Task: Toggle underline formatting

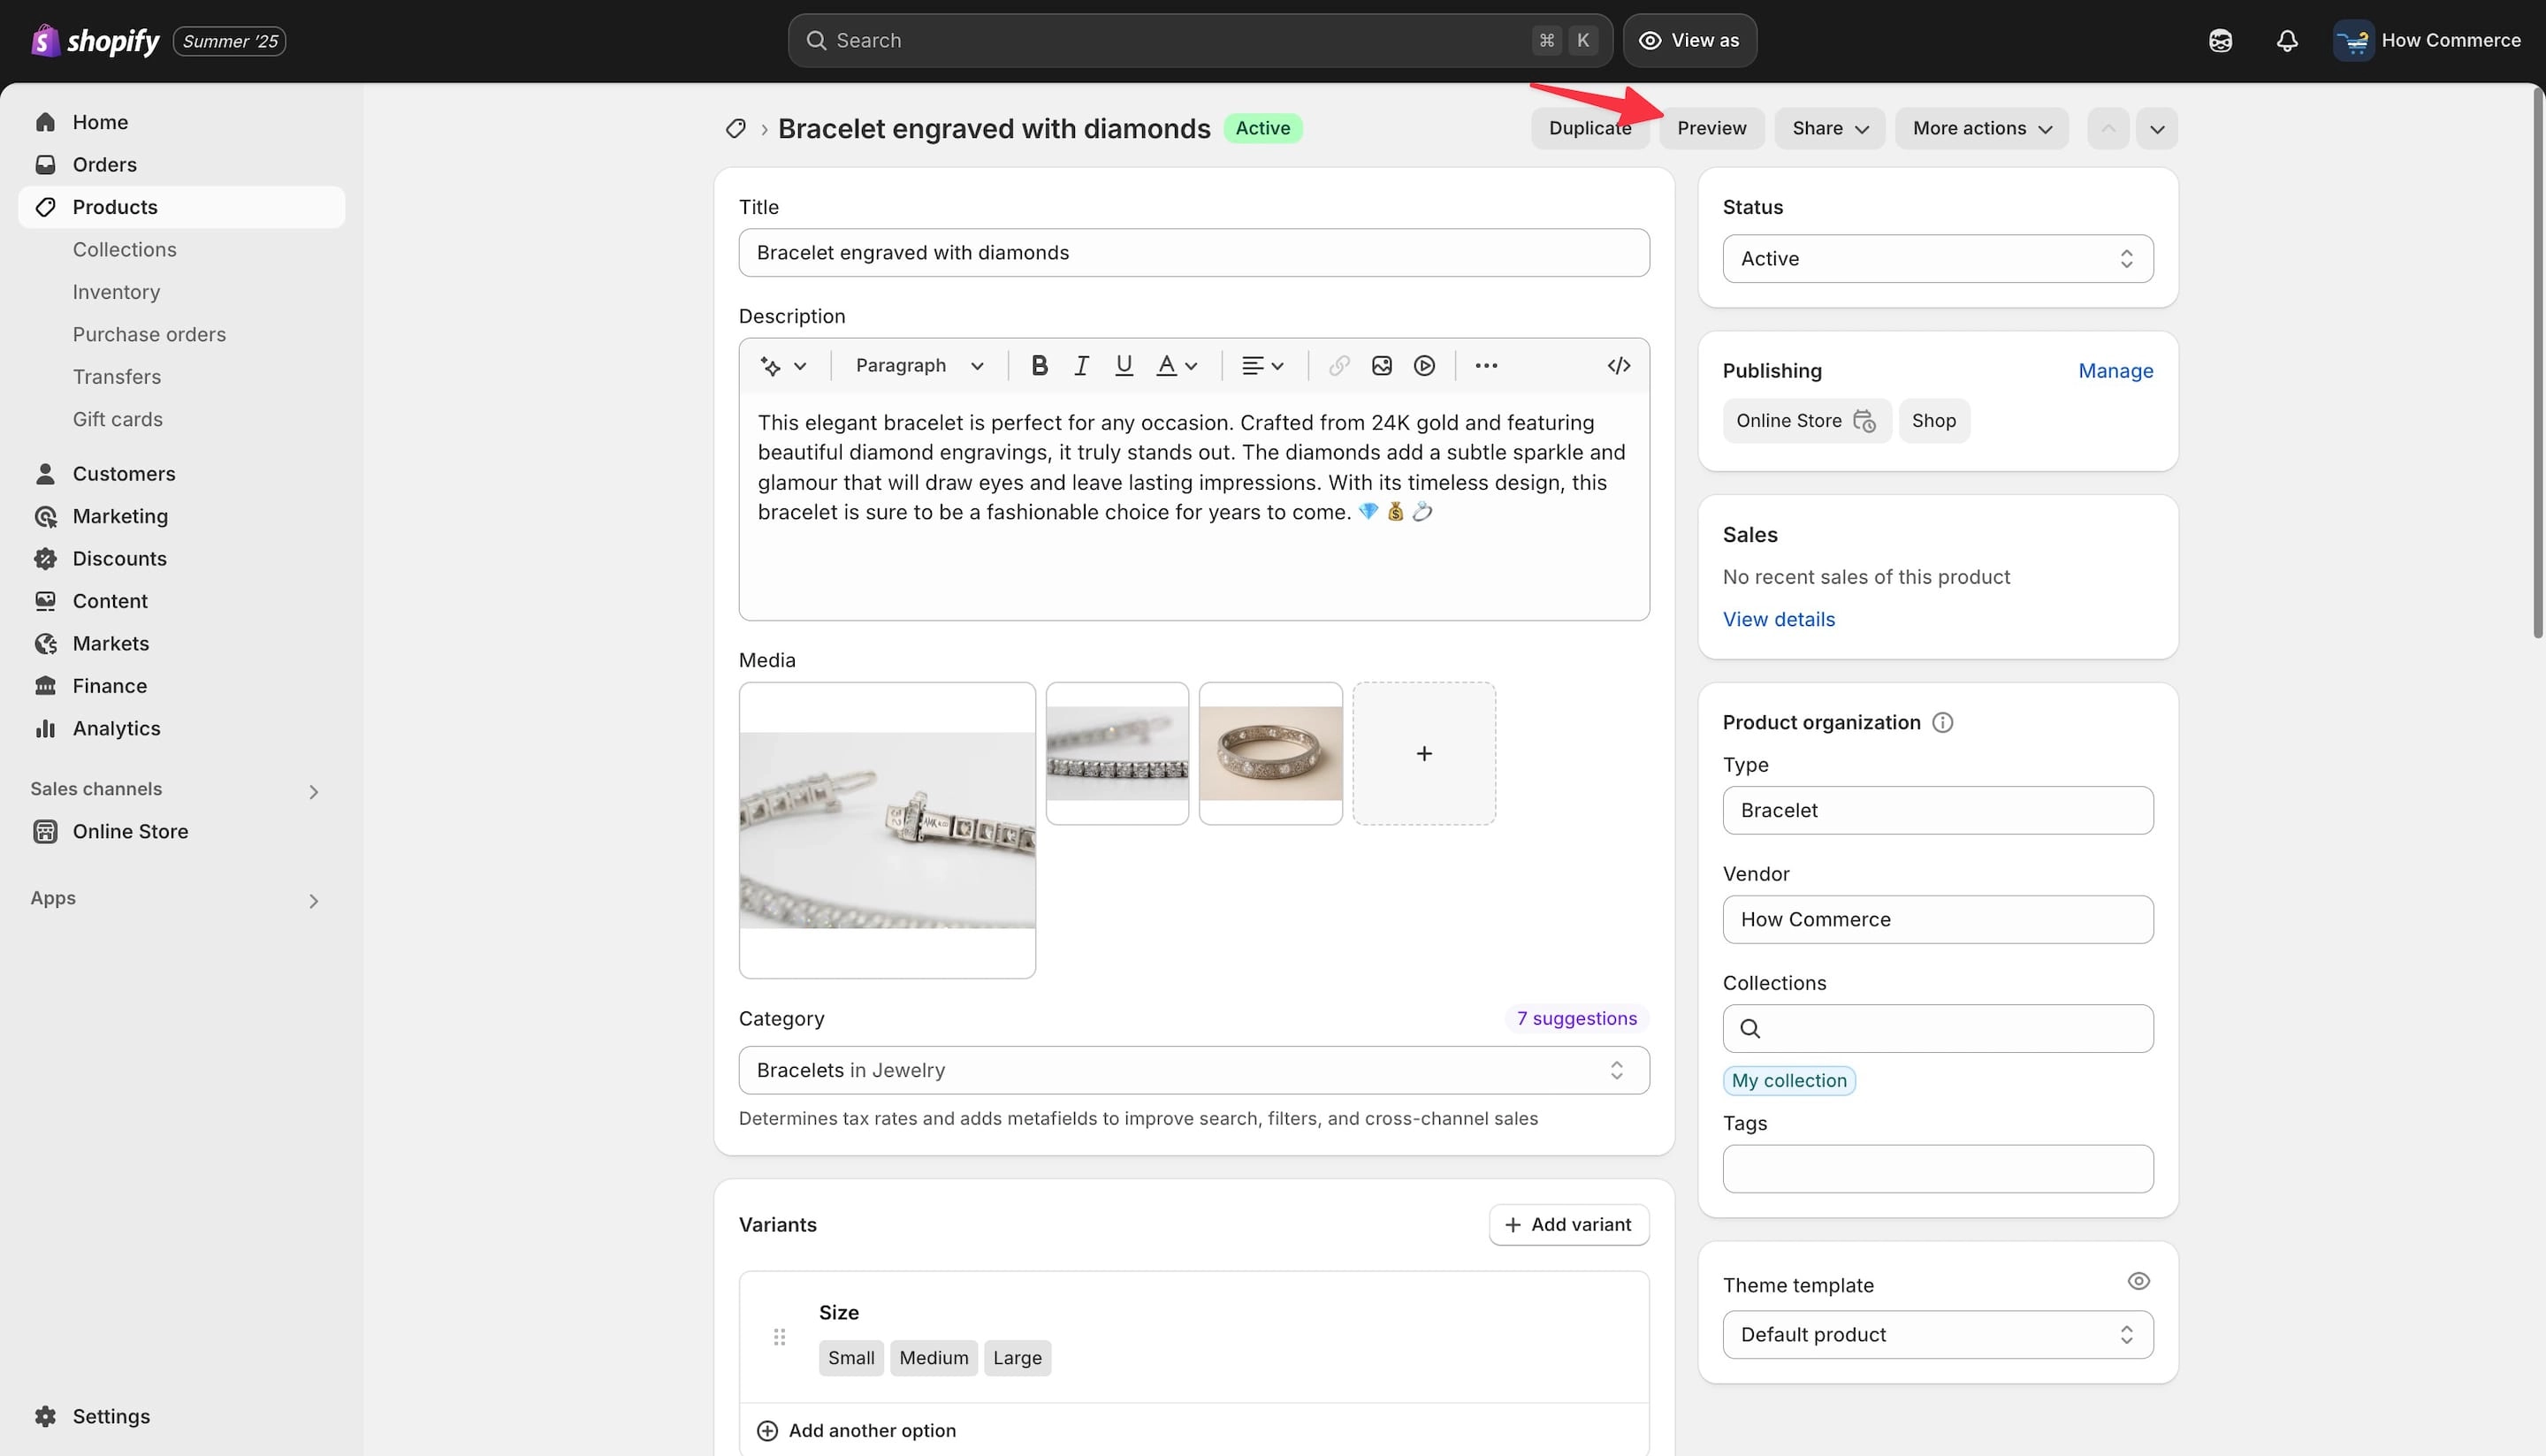Action: [1123, 366]
